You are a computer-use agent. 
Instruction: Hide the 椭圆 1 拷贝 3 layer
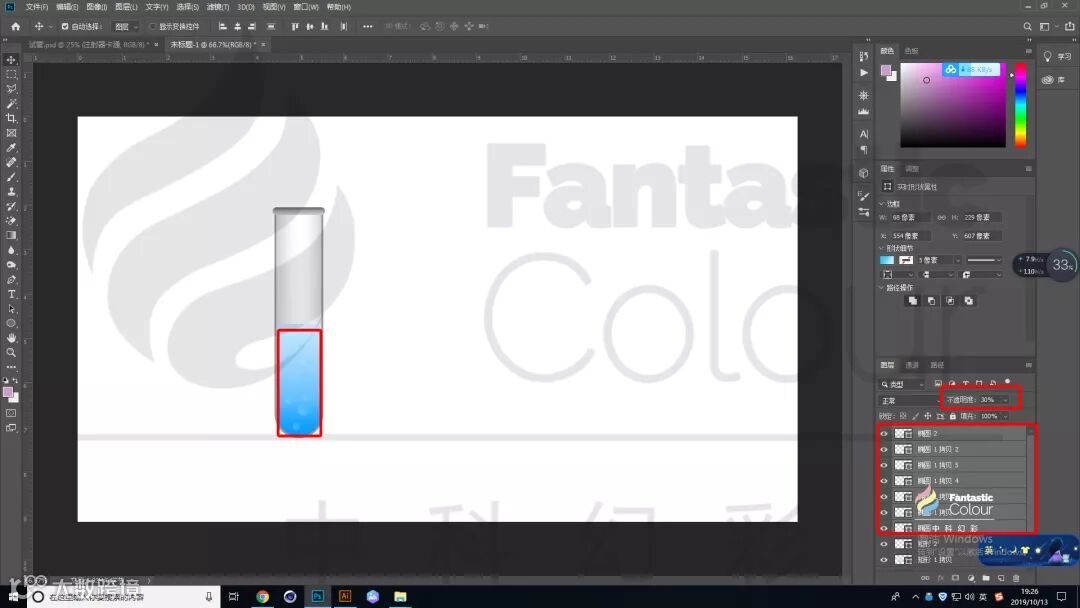(x=884, y=465)
